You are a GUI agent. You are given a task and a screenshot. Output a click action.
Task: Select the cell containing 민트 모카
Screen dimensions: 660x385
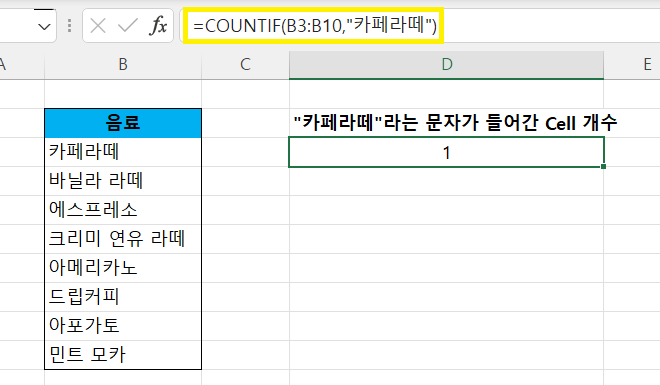[123, 355]
